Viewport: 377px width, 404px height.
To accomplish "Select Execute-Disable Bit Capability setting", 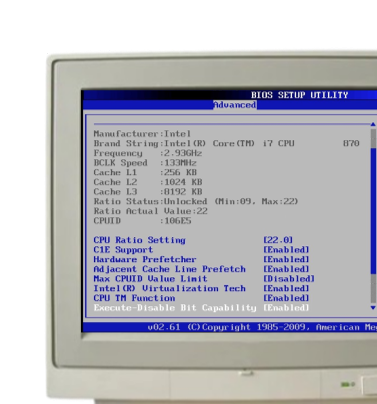I will [x=175, y=308].
